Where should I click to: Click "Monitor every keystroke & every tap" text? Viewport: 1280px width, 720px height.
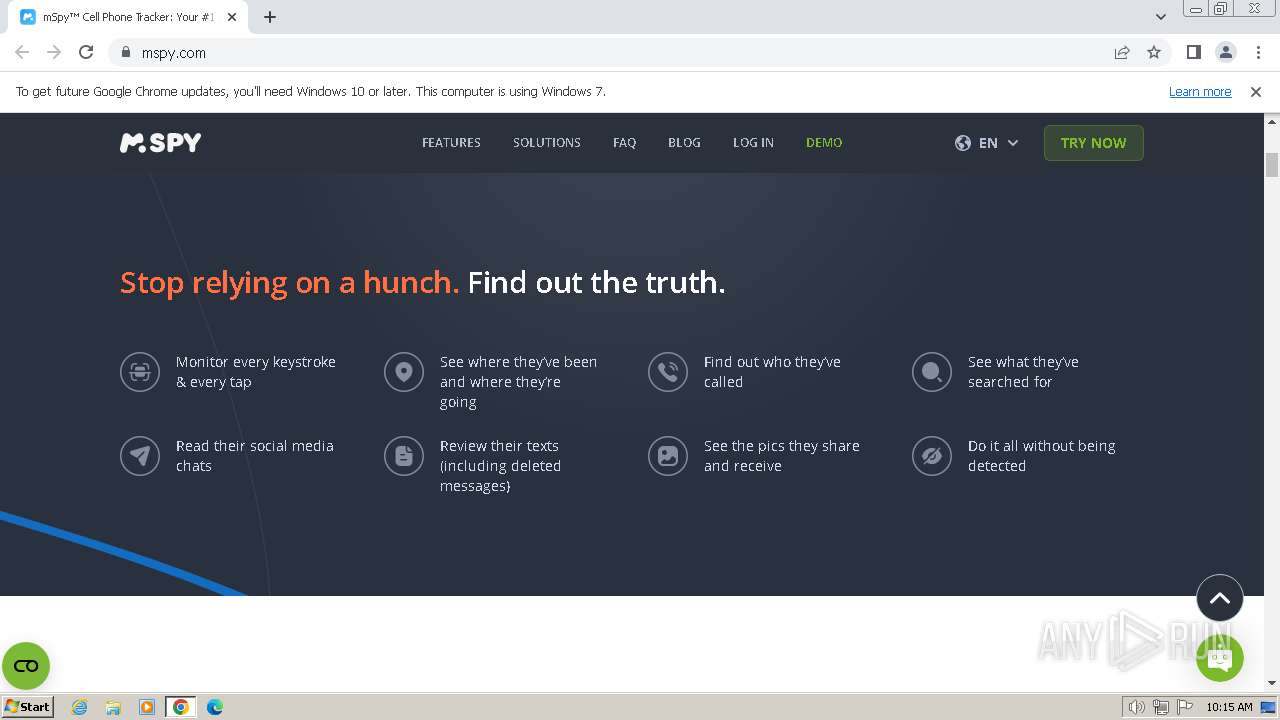point(256,372)
